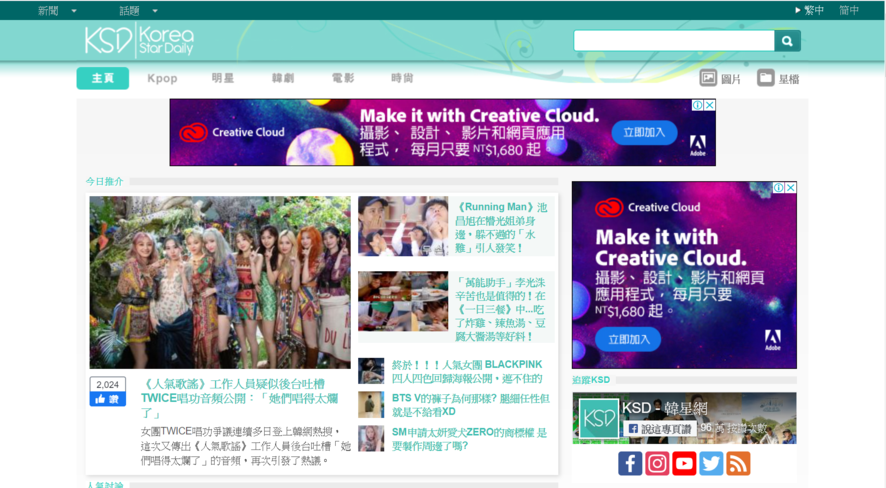This screenshot has height=488, width=886.
Task: Expand the 話題 dropdown arrow
Action: pos(155,11)
